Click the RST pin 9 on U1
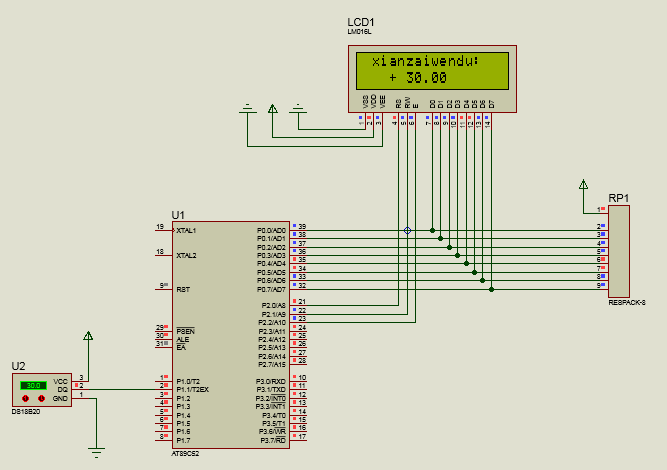This screenshot has height=470, width=667. coord(163,288)
